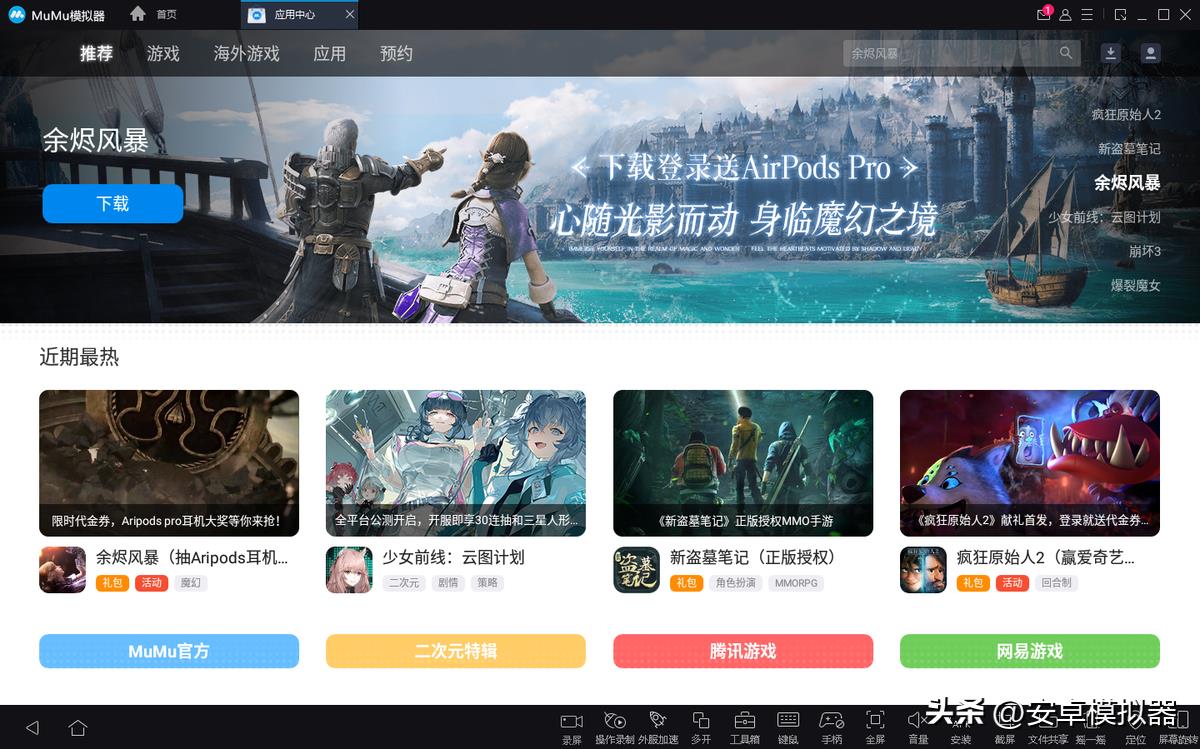Image resolution: width=1200 pixels, height=749 pixels.
Task: Click the search magnifier icon
Action: click(1067, 53)
